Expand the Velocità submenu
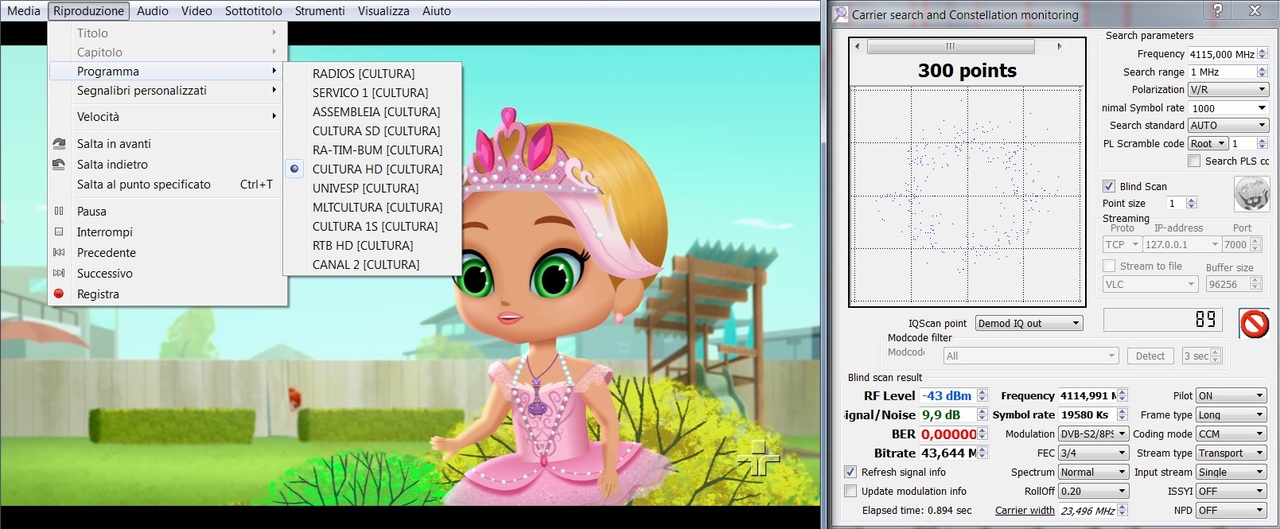1280x529 pixels. (167, 117)
